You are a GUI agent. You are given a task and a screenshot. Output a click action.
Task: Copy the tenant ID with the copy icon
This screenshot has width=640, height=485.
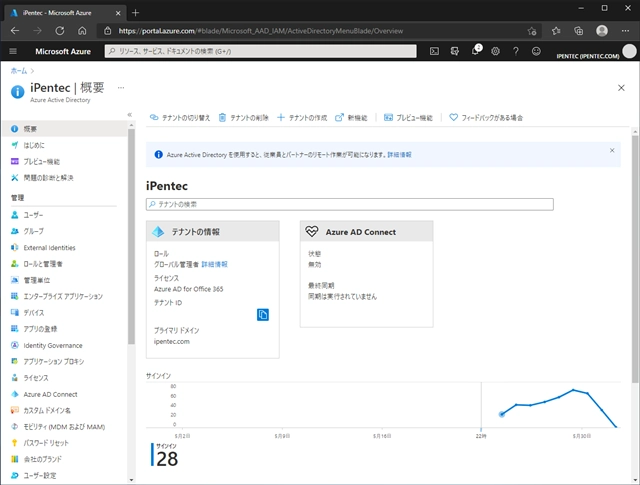tap(263, 315)
